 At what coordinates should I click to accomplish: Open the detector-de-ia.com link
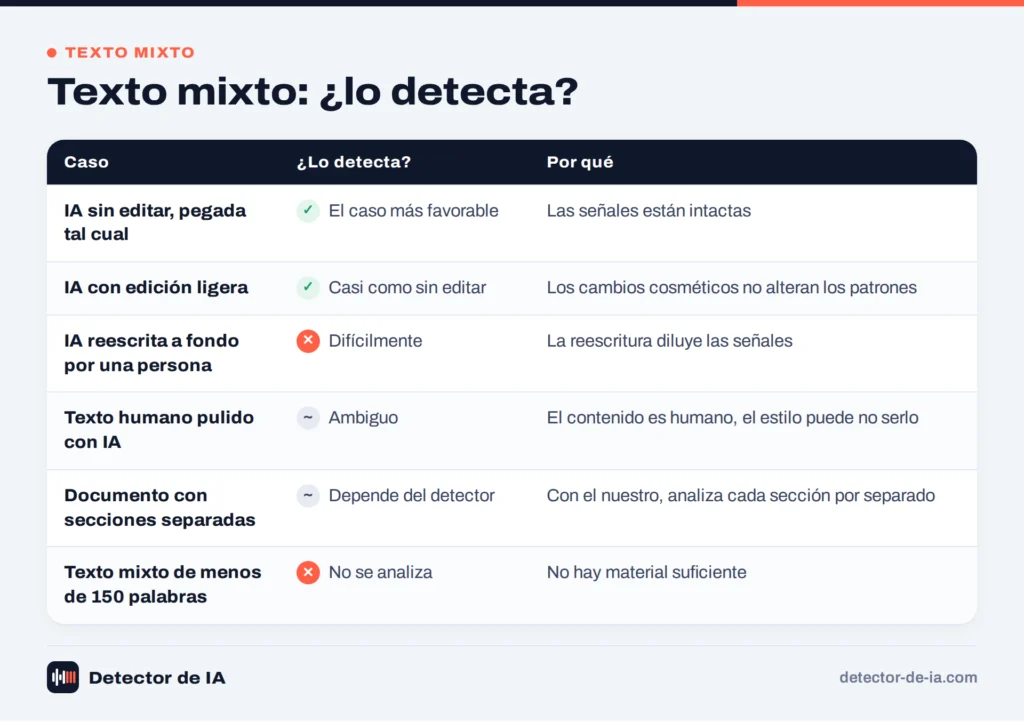coord(908,678)
